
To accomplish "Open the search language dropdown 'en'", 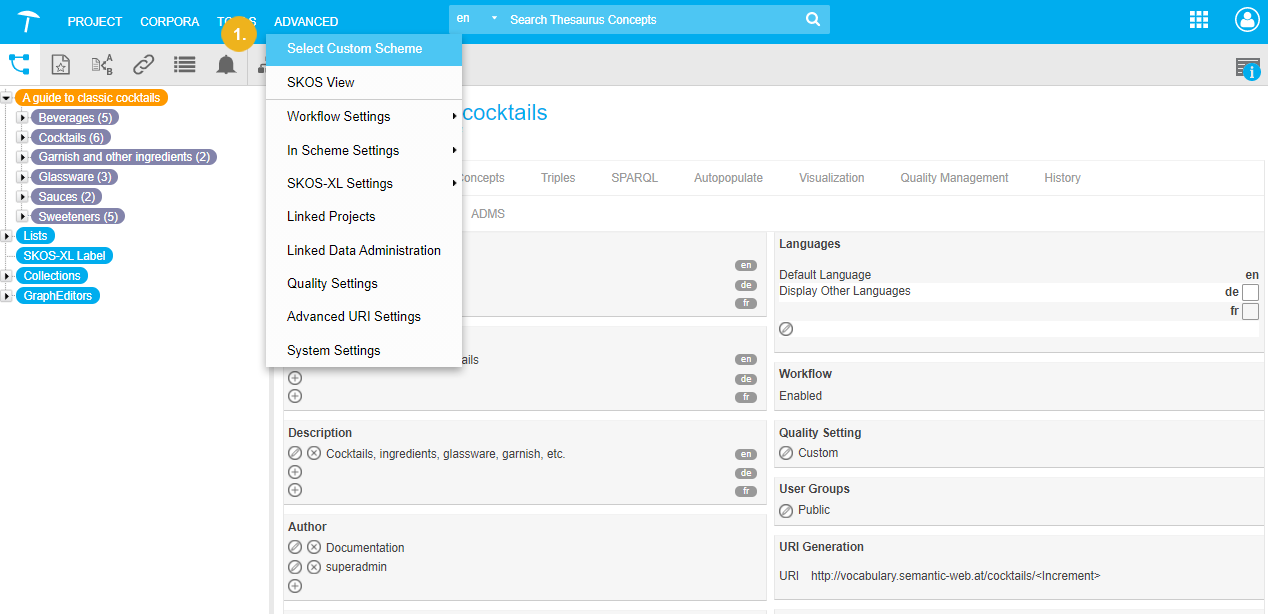I will click(x=475, y=19).
